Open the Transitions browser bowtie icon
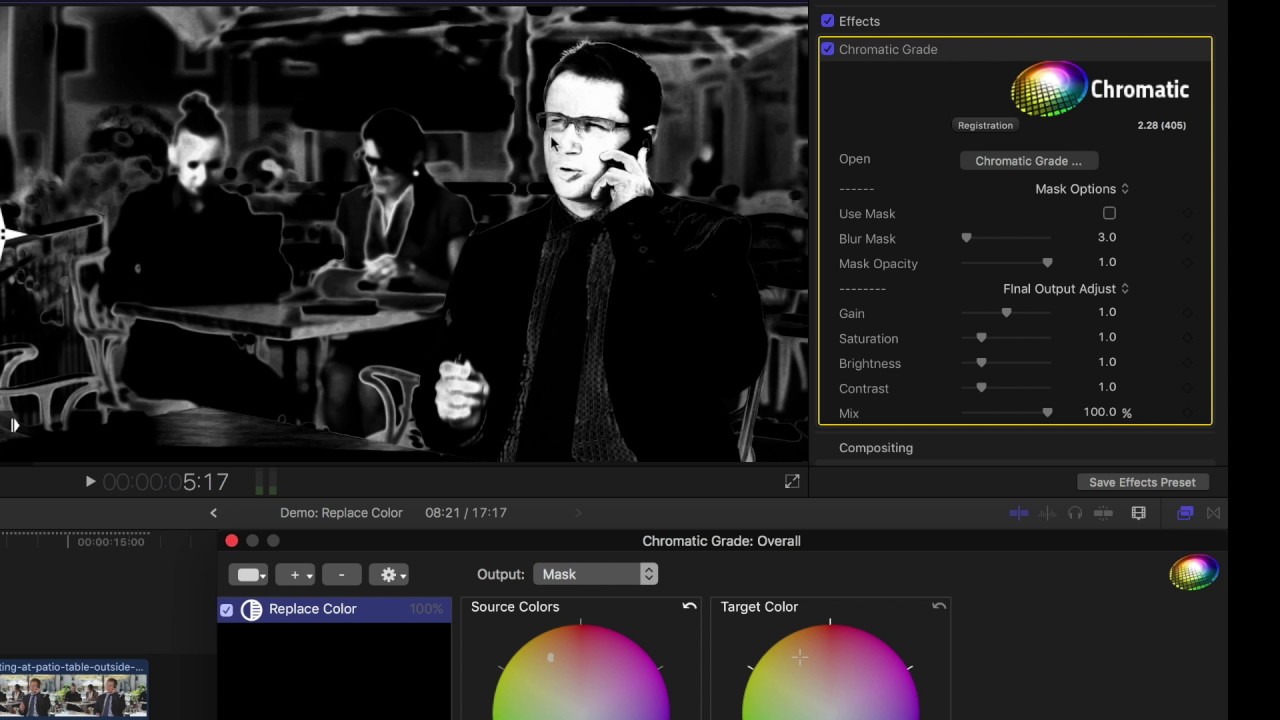This screenshot has width=1280, height=720. [x=1213, y=513]
